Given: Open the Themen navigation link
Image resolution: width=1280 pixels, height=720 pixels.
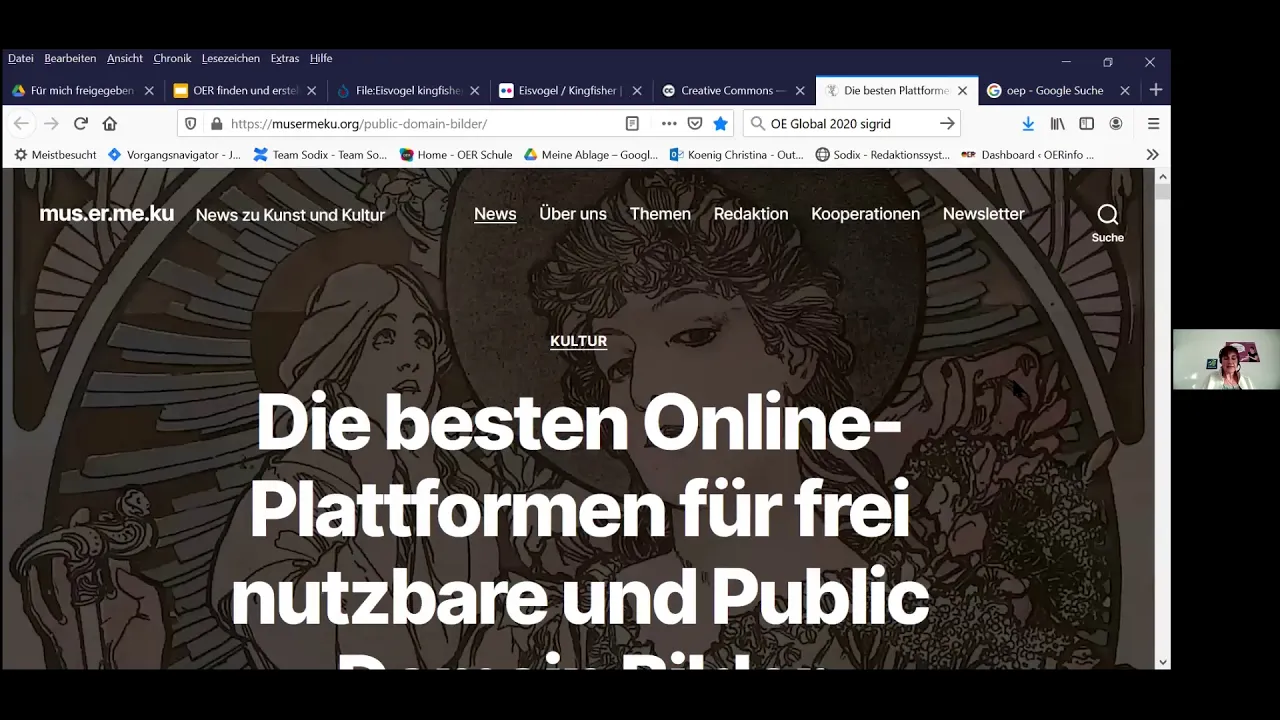Looking at the screenshot, I should (x=660, y=214).
